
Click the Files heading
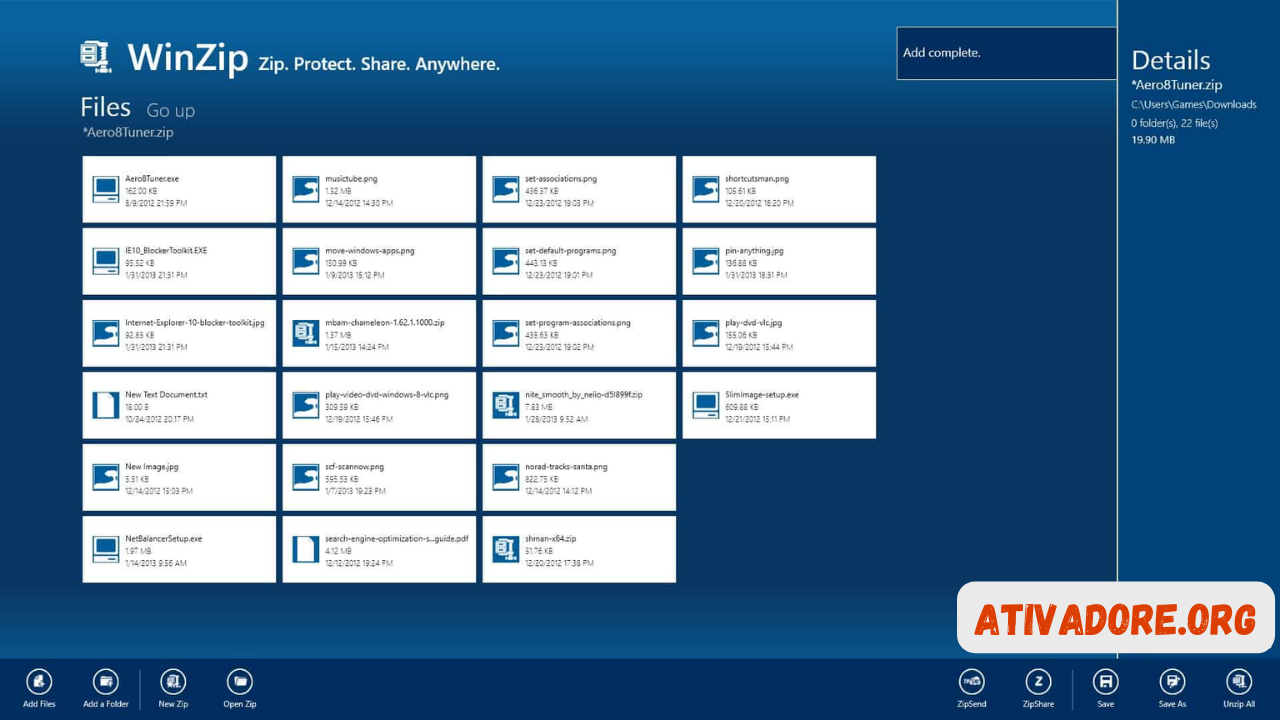(106, 107)
